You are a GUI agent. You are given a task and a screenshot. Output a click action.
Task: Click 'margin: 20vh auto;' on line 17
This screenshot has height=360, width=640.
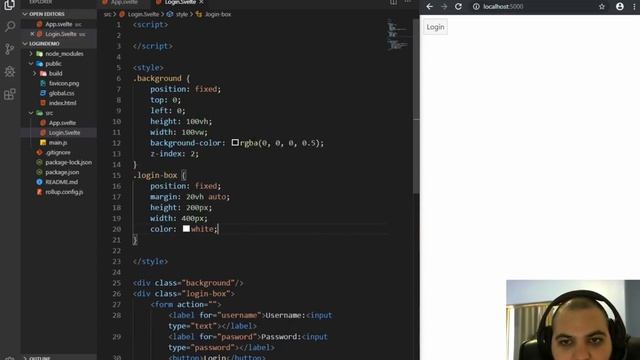190,197
